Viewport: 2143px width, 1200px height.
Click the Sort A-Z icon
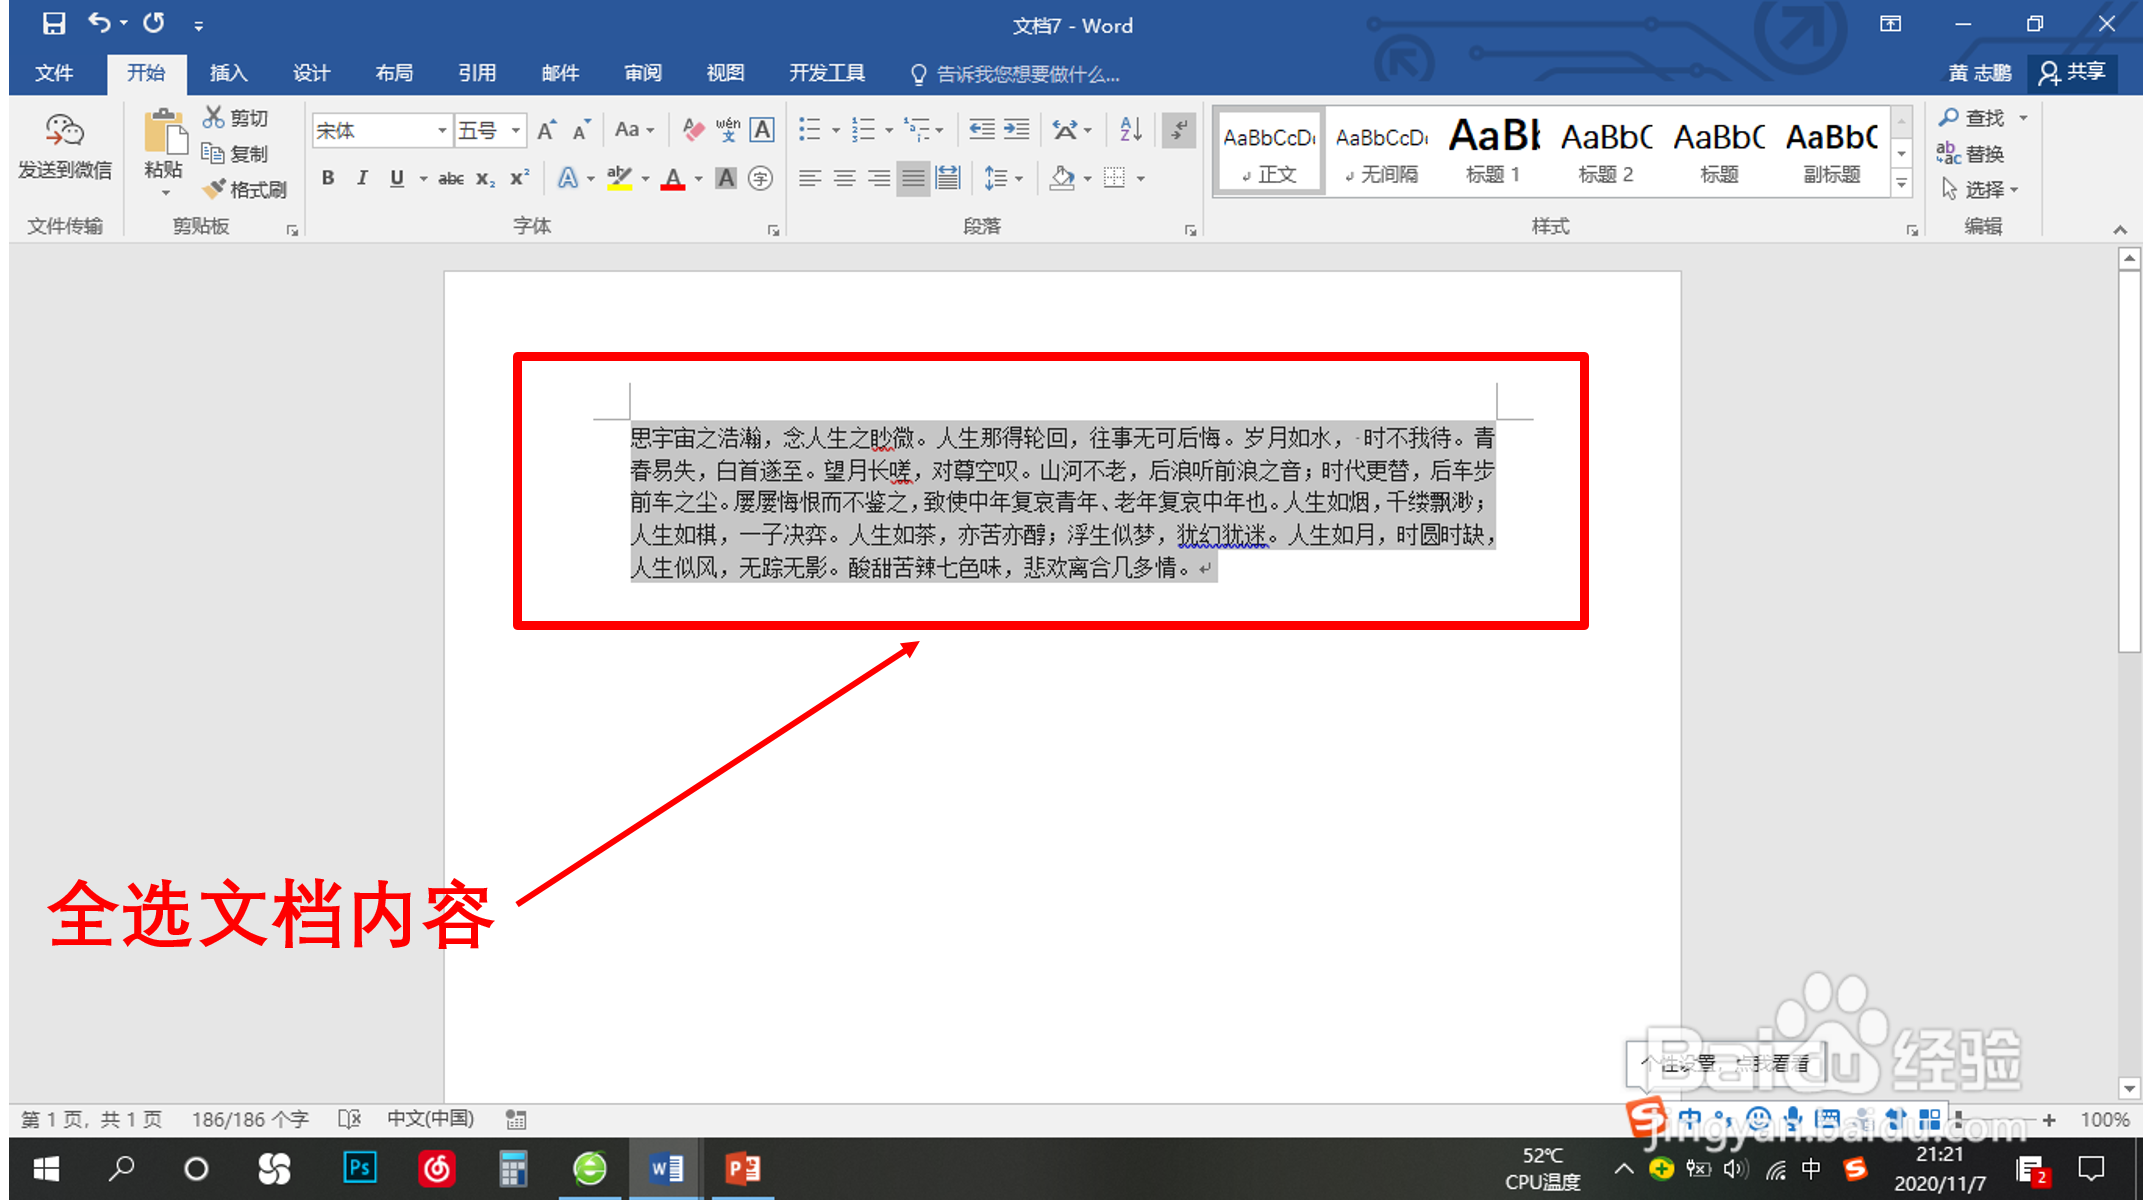click(x=1130, y=129)
